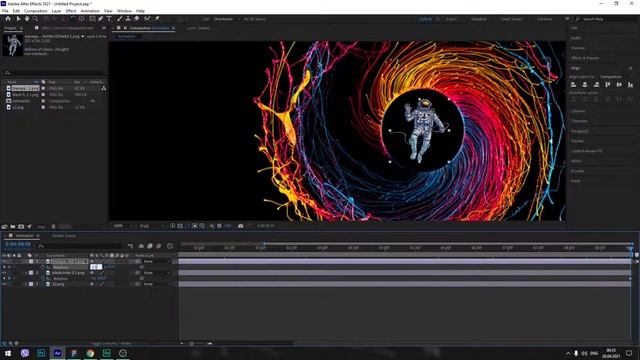
Task: Switch to the Effect Controls tab
Action: [67, 28]
